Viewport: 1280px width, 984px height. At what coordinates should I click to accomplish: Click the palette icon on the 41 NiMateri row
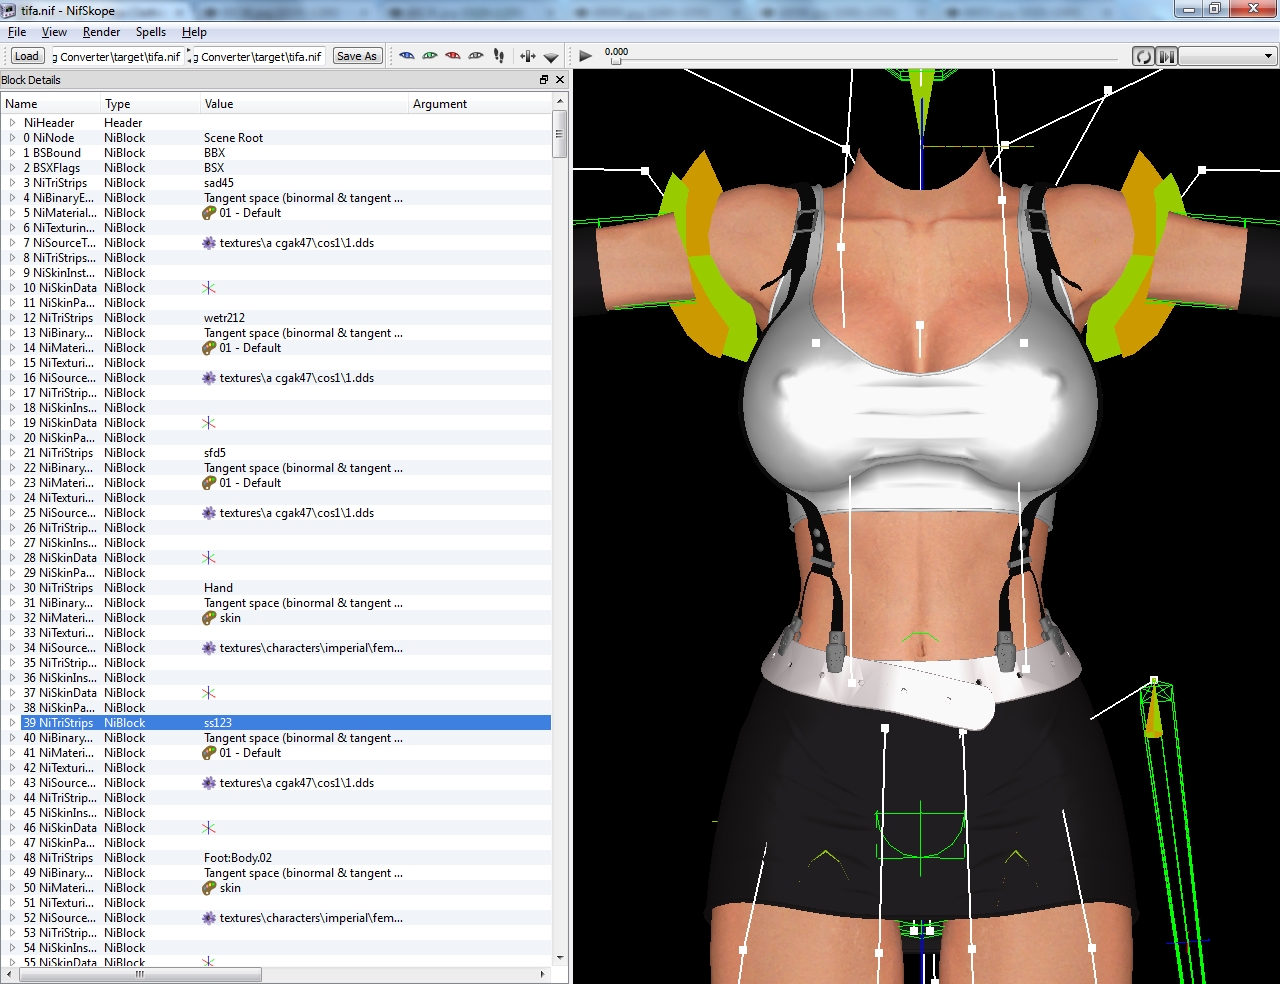coord(209,753)
